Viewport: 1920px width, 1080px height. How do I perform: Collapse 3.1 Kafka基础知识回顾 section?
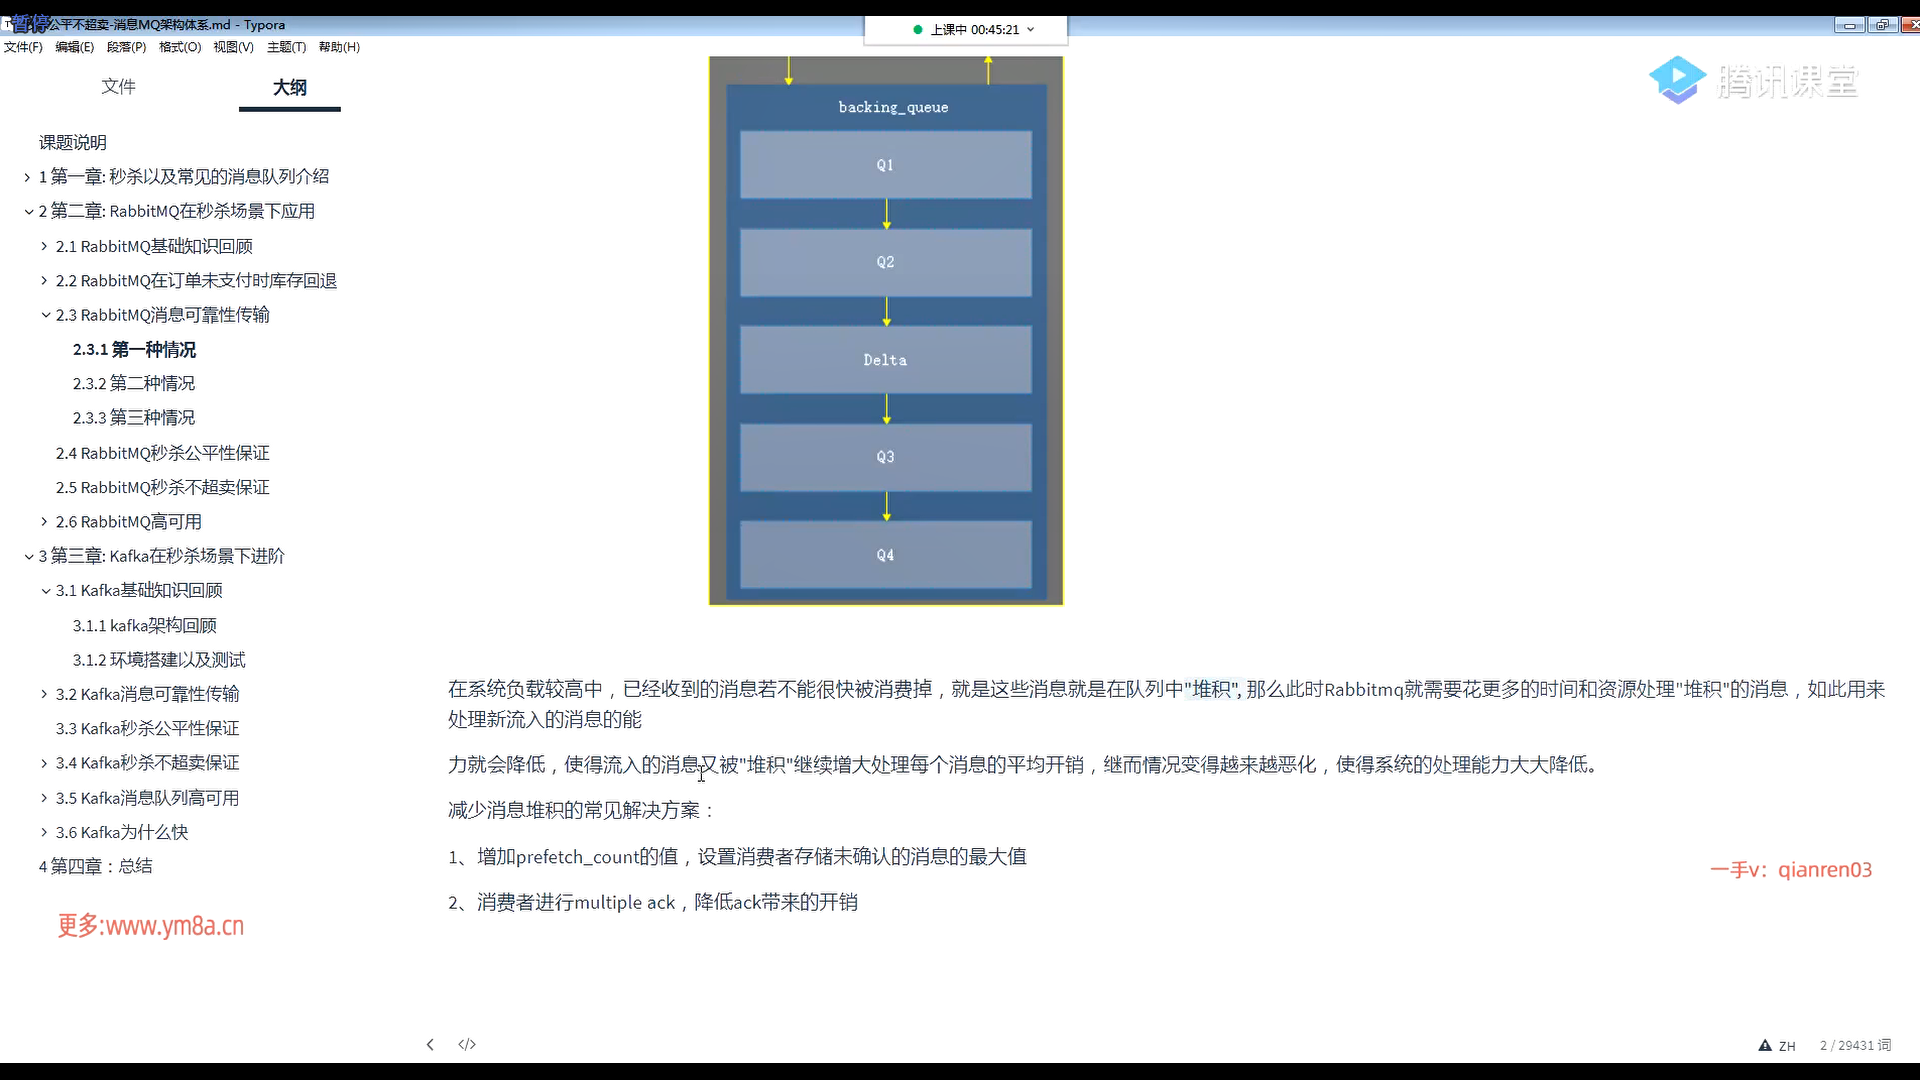click(46, 591)
